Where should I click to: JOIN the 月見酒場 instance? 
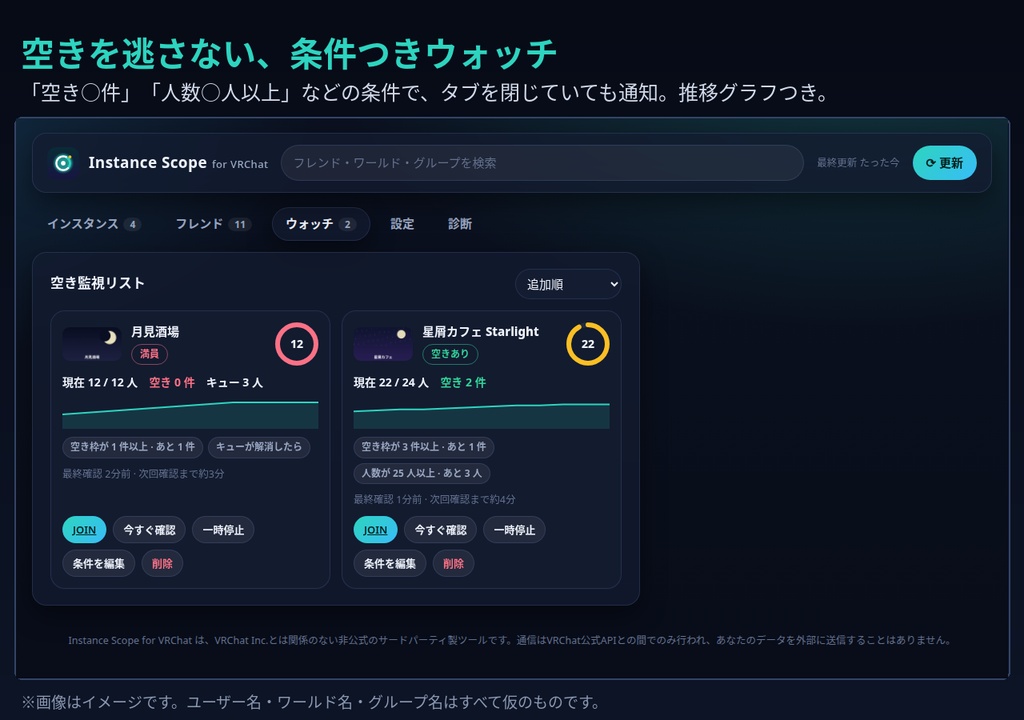pyautogui.click(x=84, y=530)
